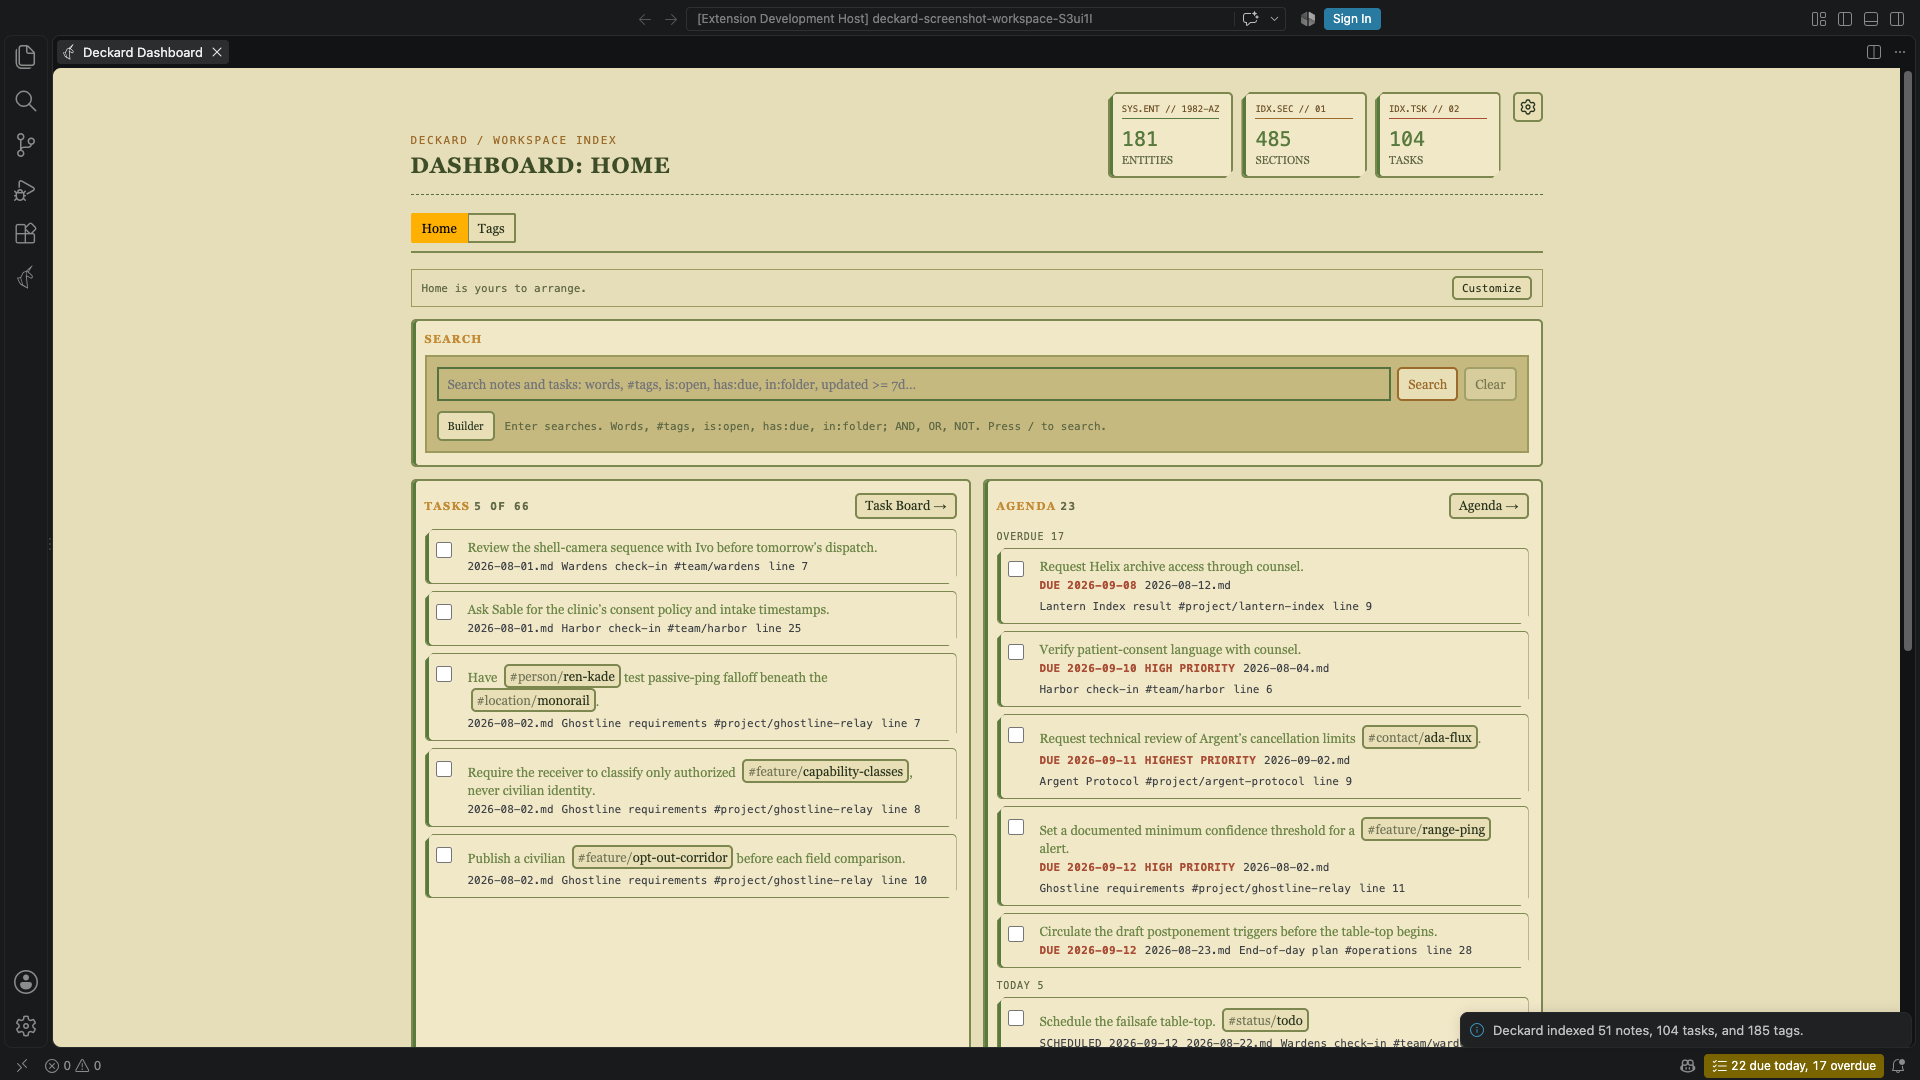Split the editor right
1920x1080 pixels.
pos(1874,52)
